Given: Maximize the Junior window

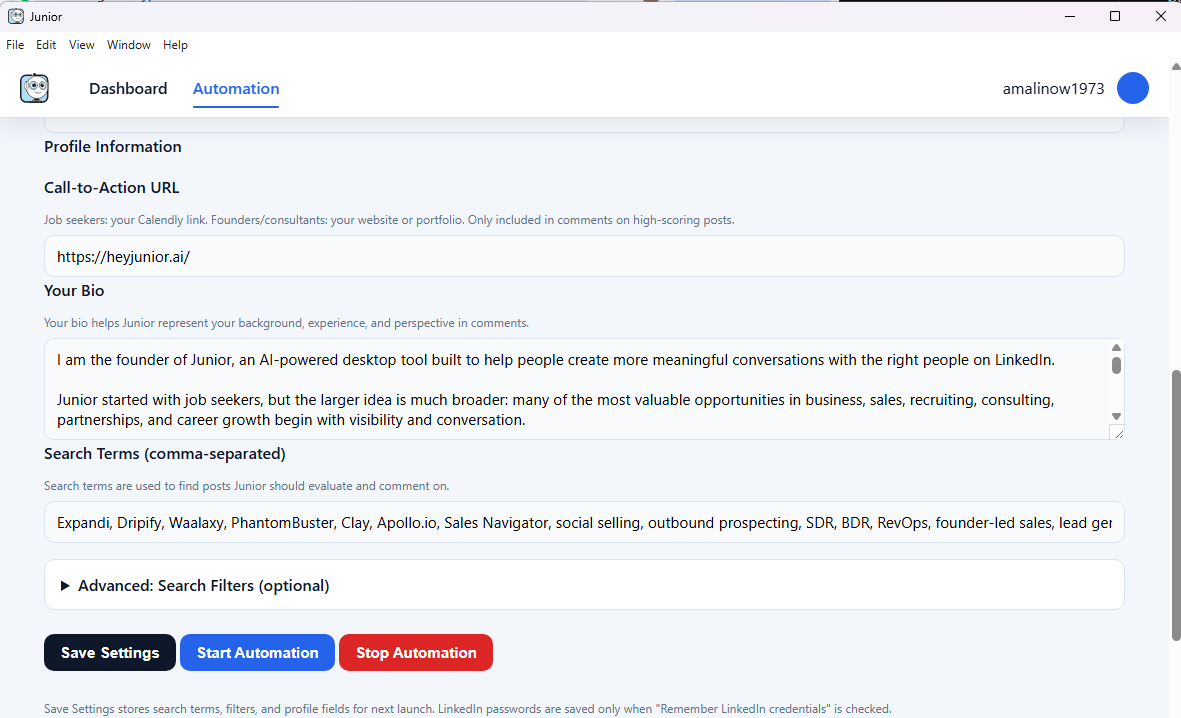Looking at the screenshot, I should point(1115,16).
